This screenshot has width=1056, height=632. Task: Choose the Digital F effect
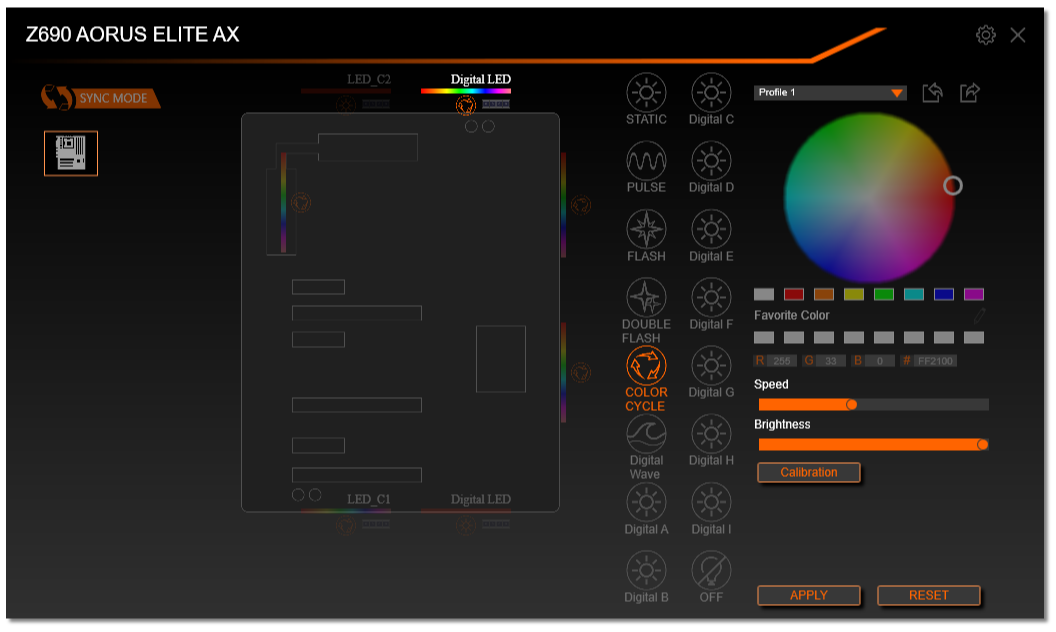tap(711, 298)
